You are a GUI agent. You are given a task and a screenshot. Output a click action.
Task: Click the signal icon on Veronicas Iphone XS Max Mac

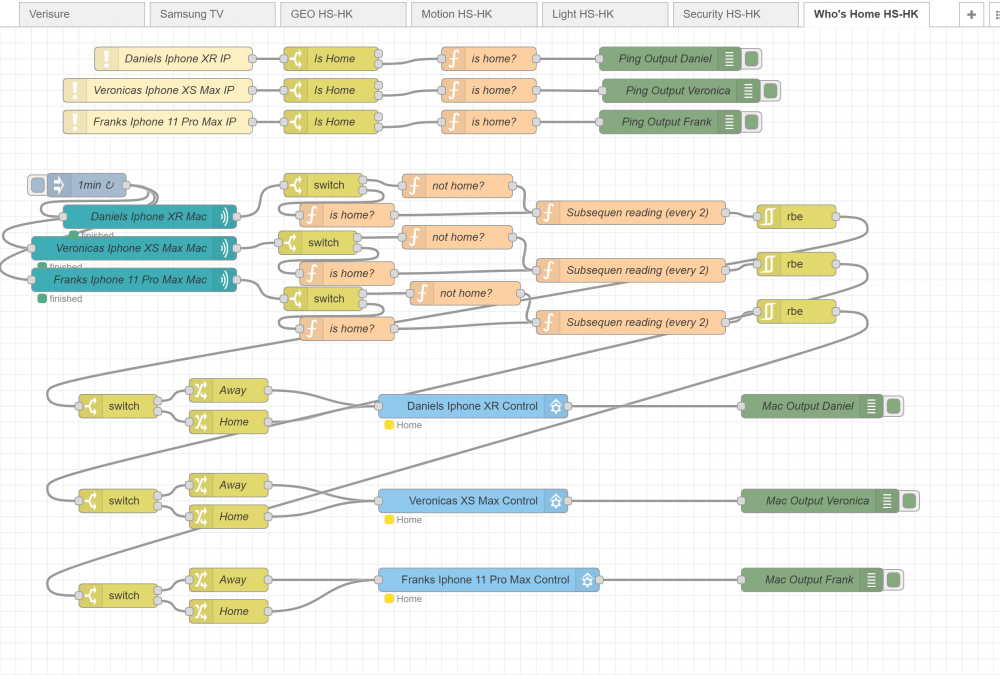coord(225,248)
